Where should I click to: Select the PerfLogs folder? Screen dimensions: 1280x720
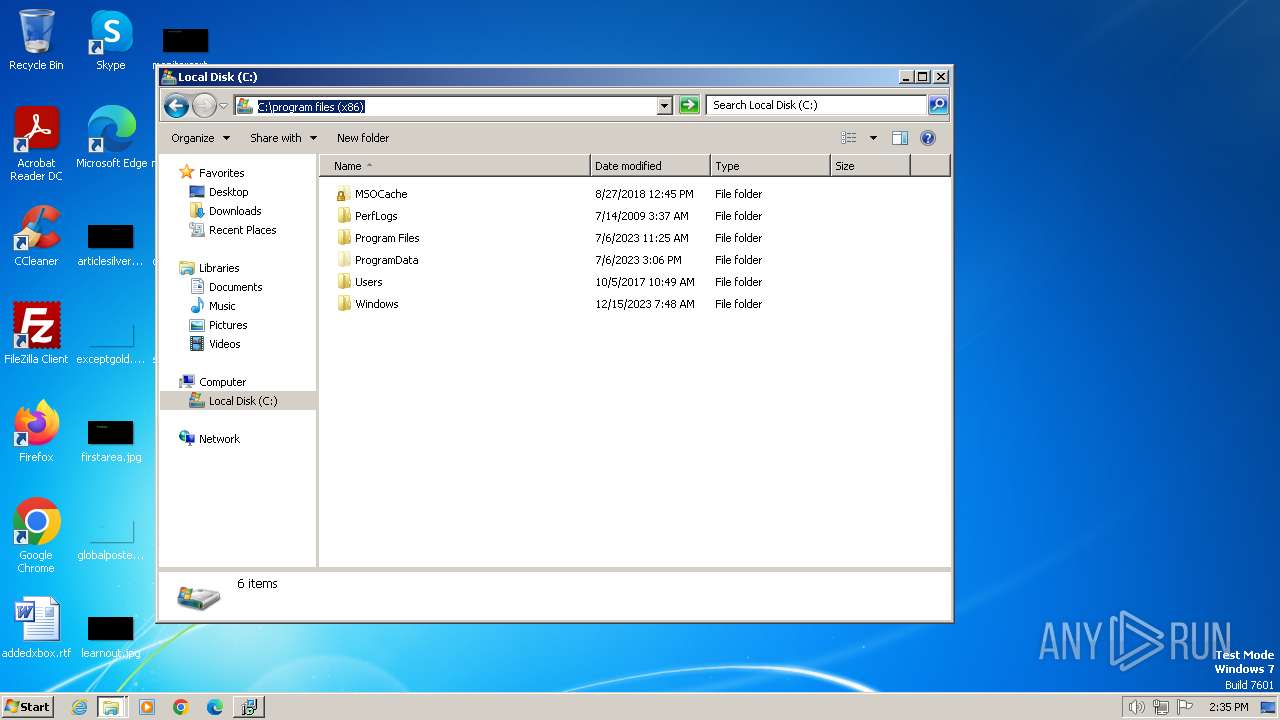tap(376, 216)
